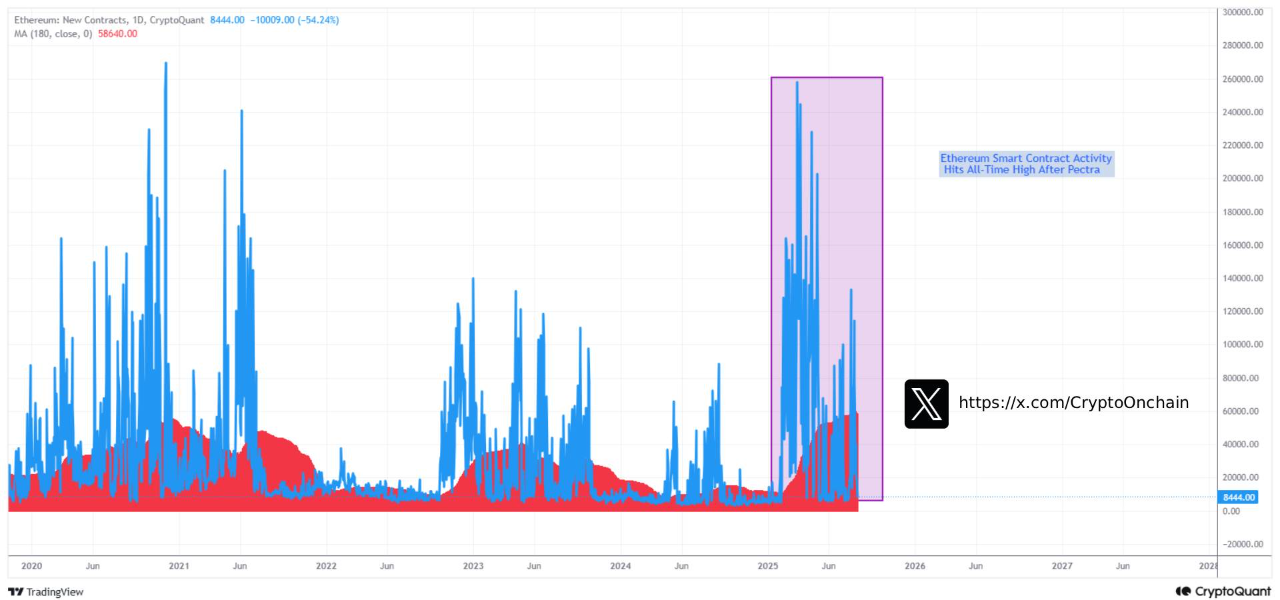Screen dimensions: 1280x600
Task: Click the 2021 label on time axis
Action: 180,566
